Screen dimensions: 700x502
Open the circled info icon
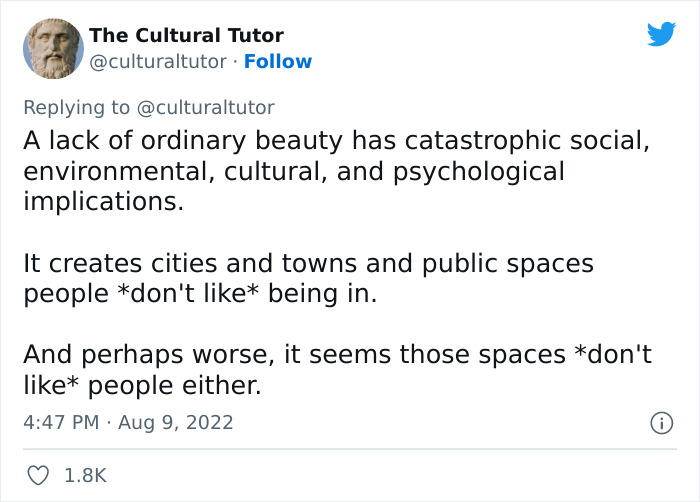[x=661, y=423]
